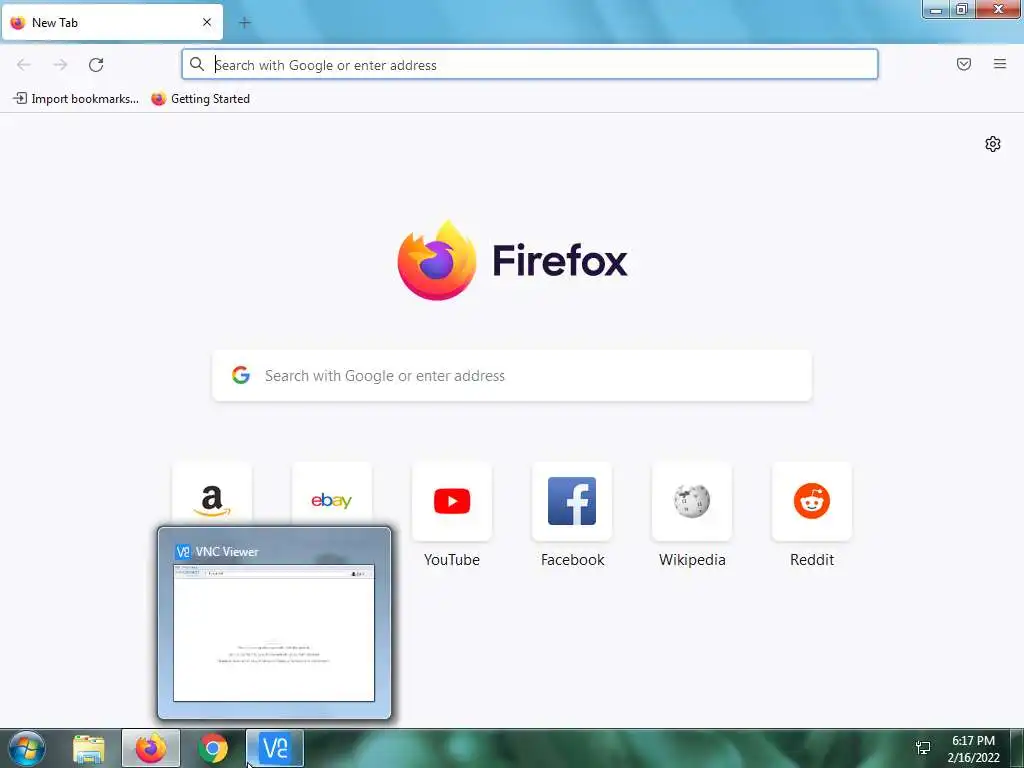Viewport: 1024px width, 768px height.
Task: Click the Wikipedia label text
Action: 692,560
